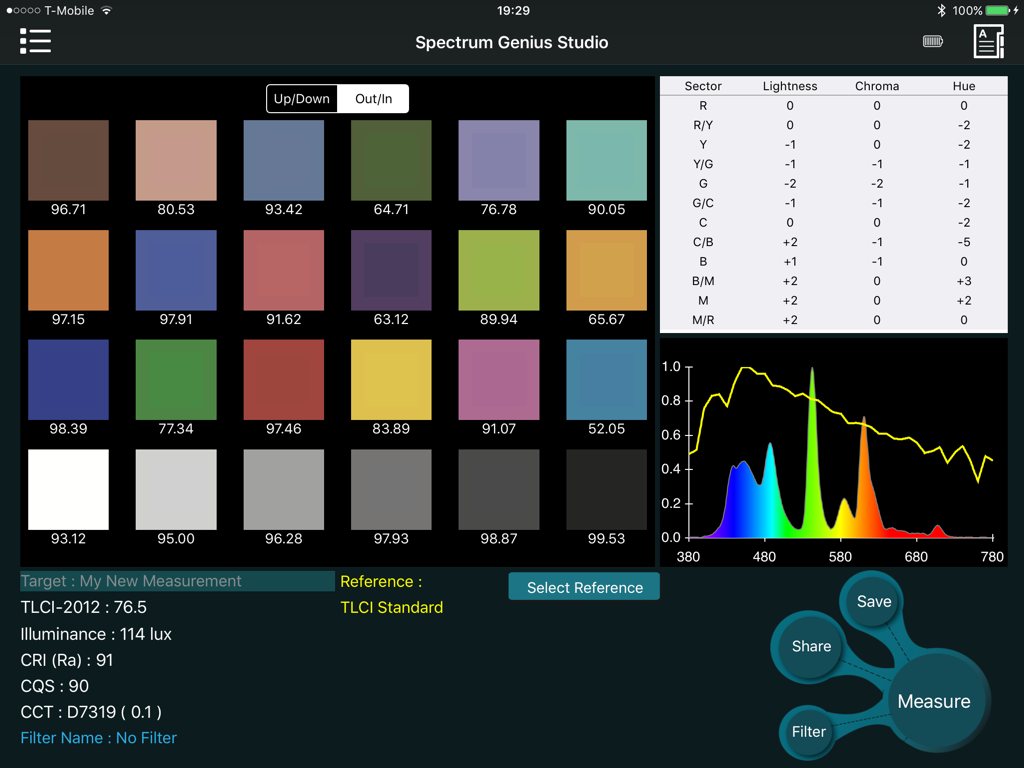Tap the green swatch labeled 77.34
This screenshot has width=1024, height=768.
pos(176,379)
